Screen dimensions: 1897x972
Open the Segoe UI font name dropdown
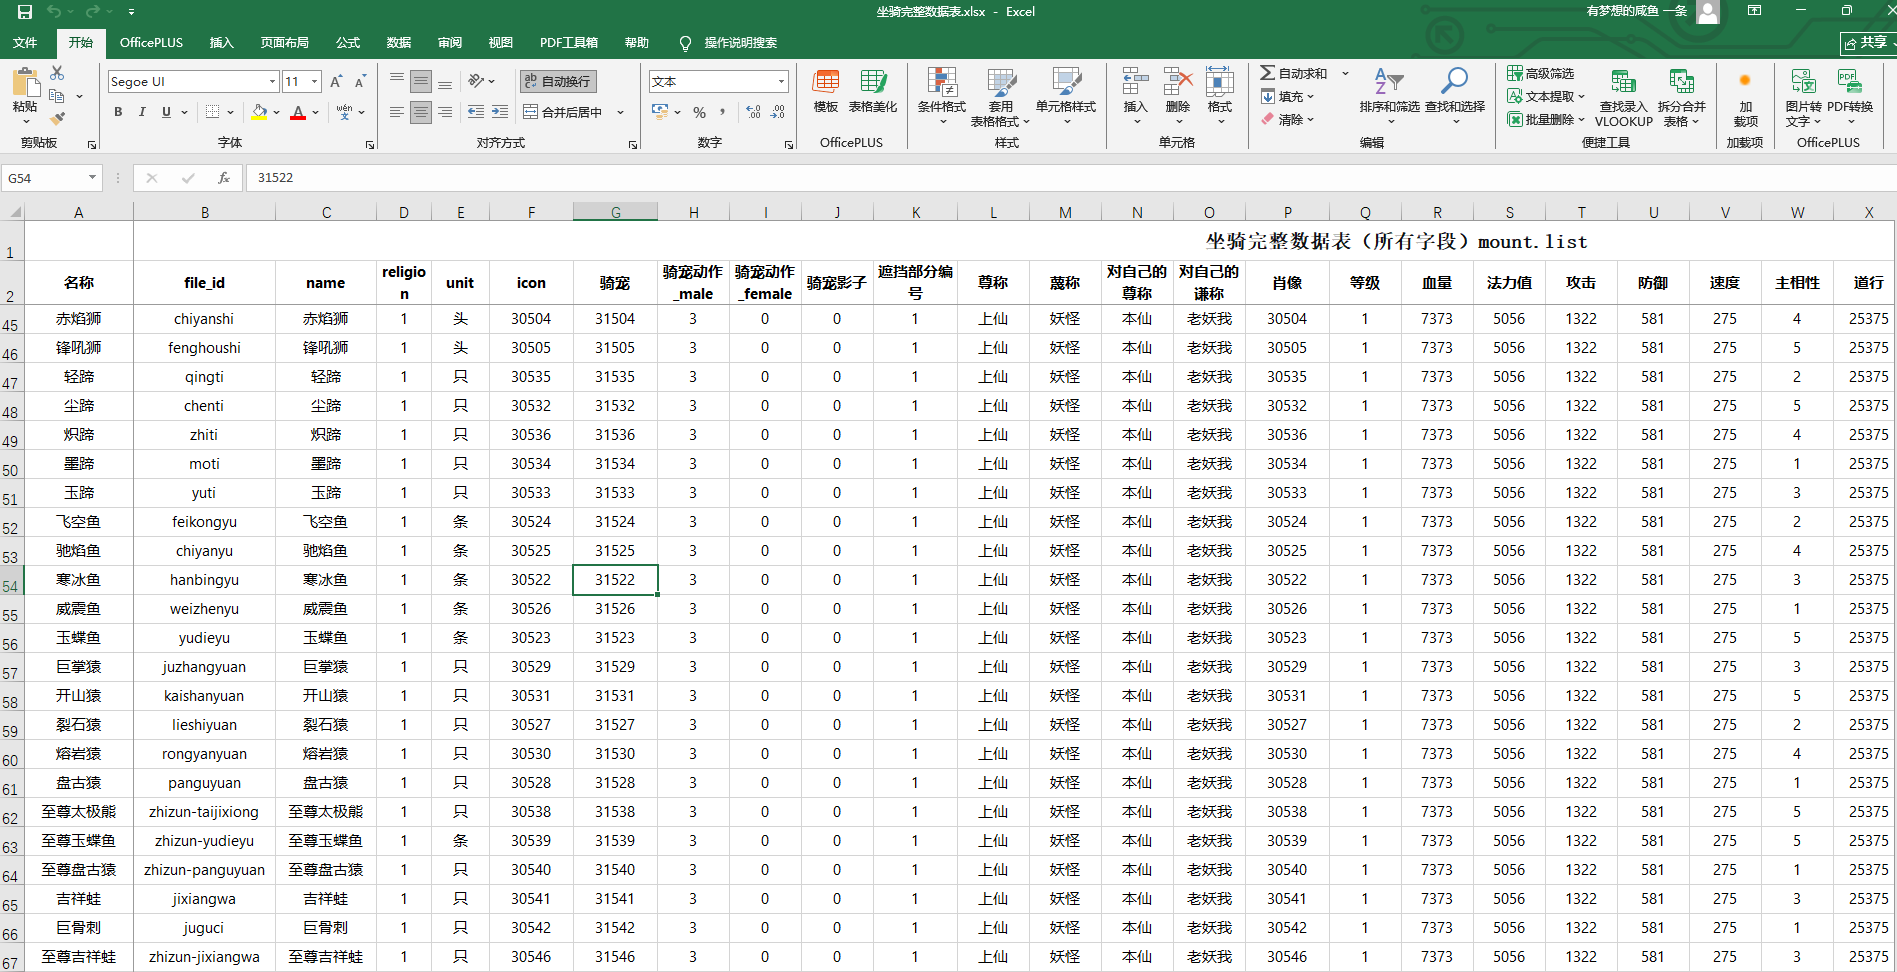[x=272, y=81]
